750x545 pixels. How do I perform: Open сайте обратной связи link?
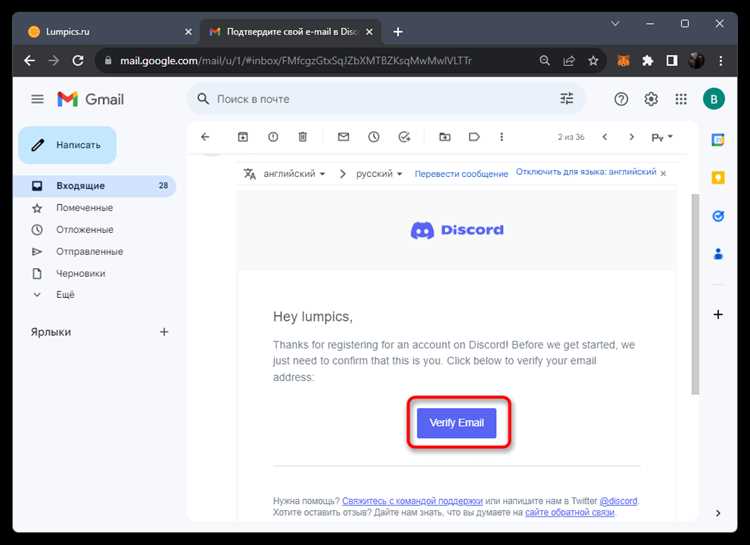(x=570, y=512)
